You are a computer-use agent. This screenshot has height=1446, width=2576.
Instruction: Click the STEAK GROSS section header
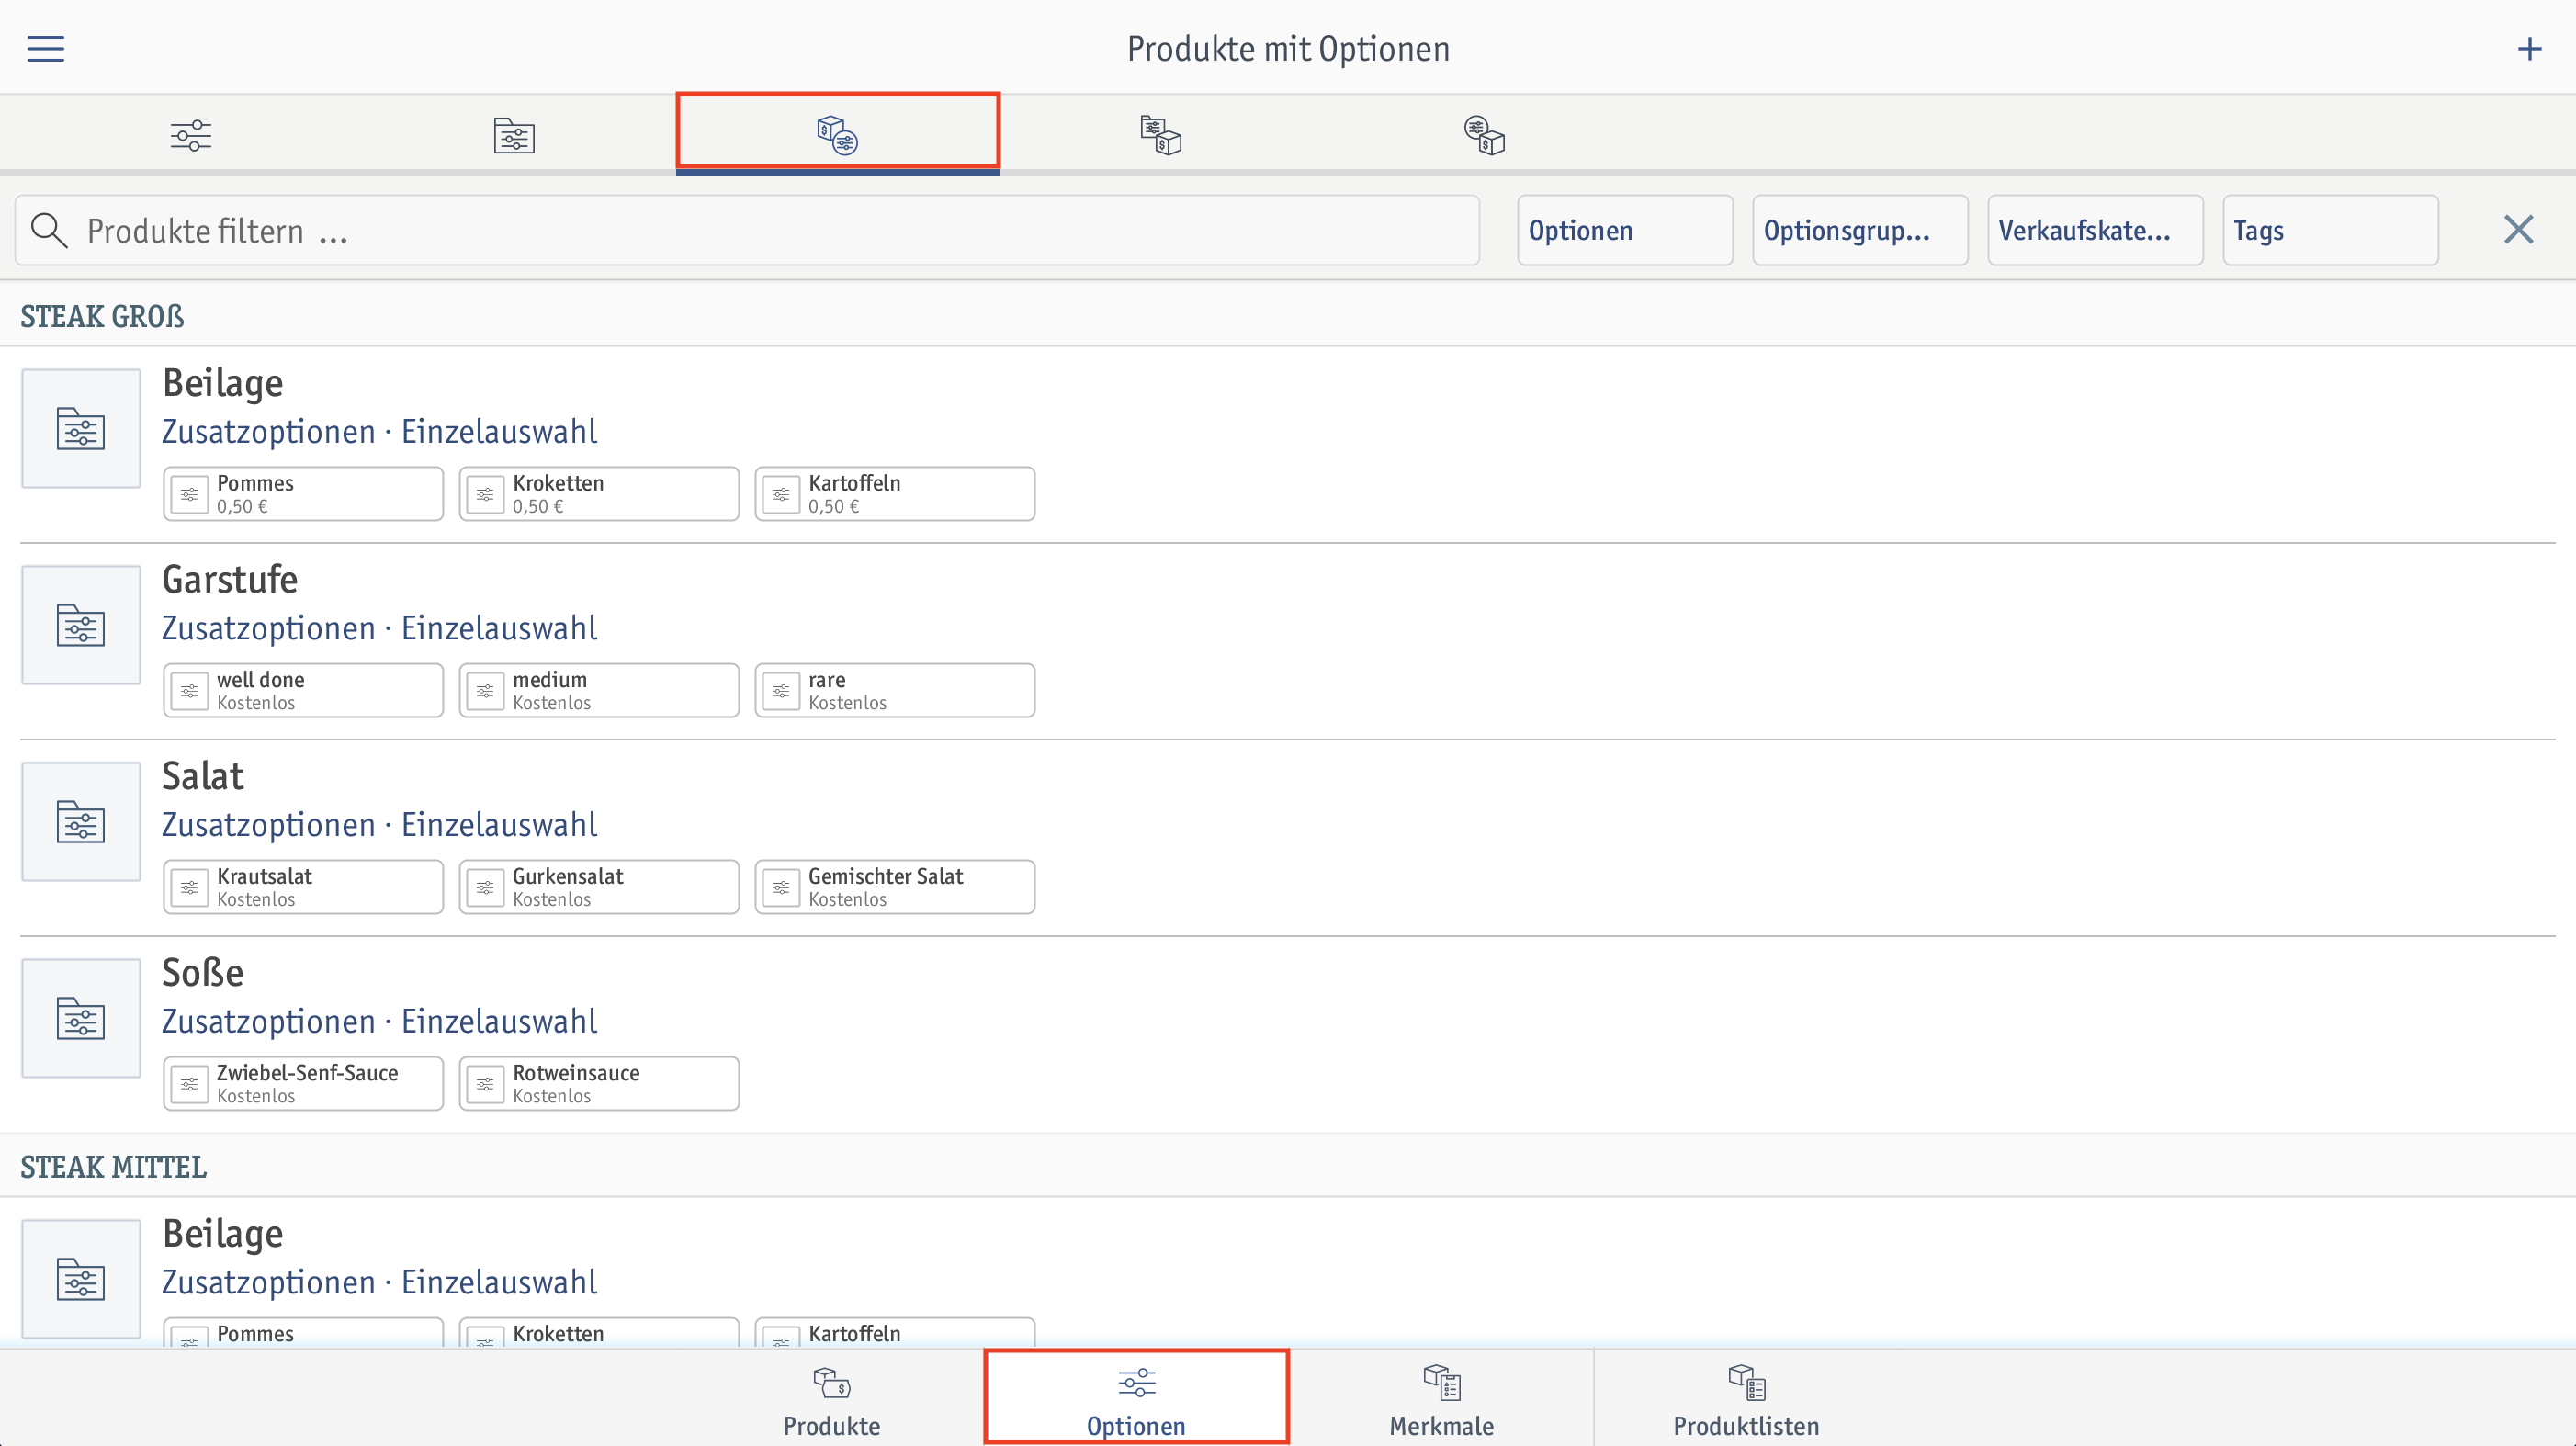(102, 316)
